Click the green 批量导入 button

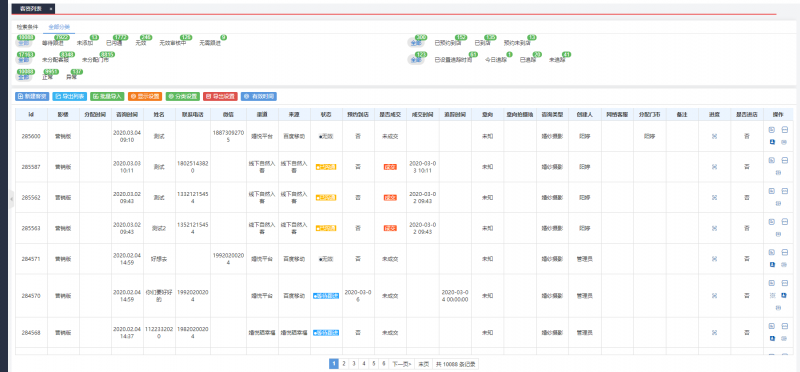tap(107, 96)
